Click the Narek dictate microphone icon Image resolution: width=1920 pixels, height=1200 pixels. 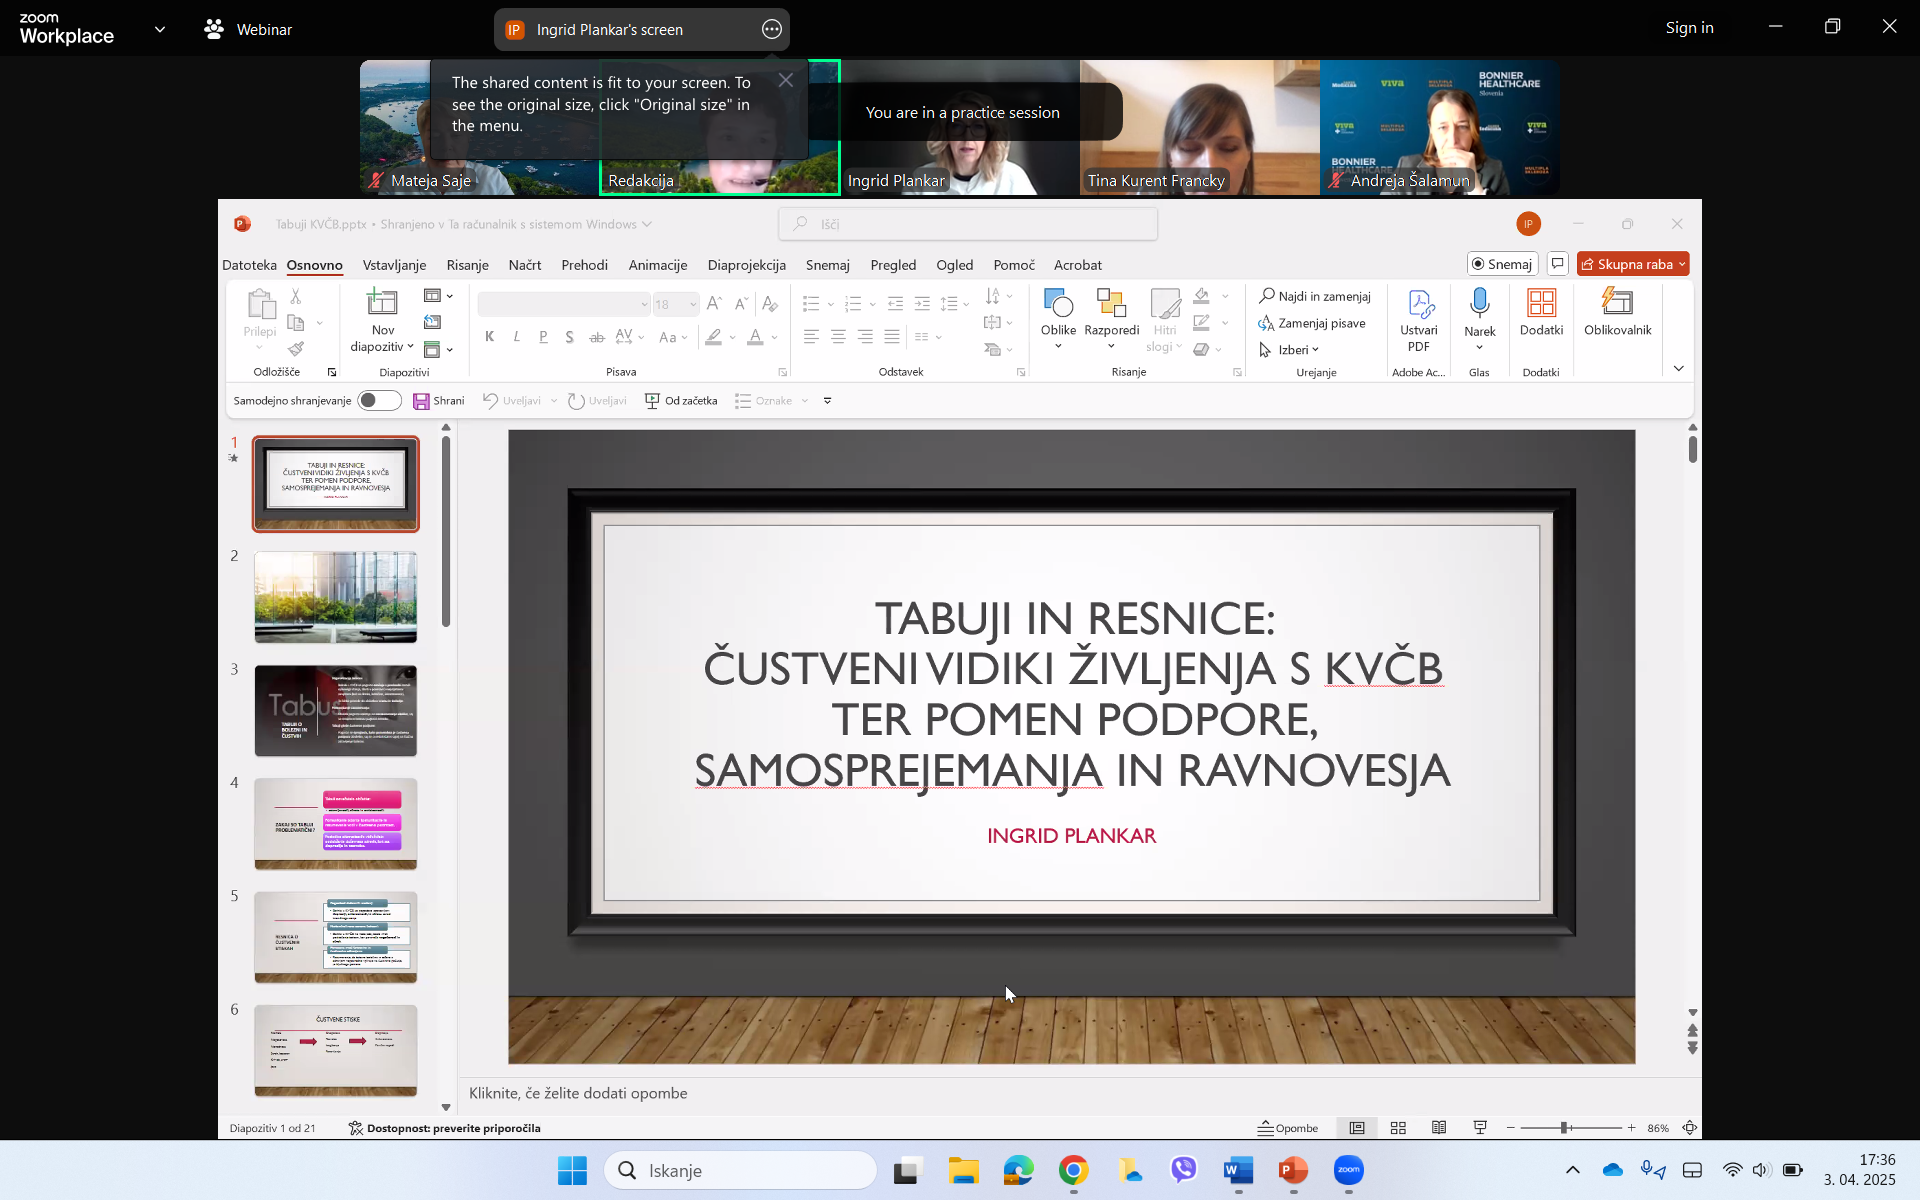pos(1479,302)
